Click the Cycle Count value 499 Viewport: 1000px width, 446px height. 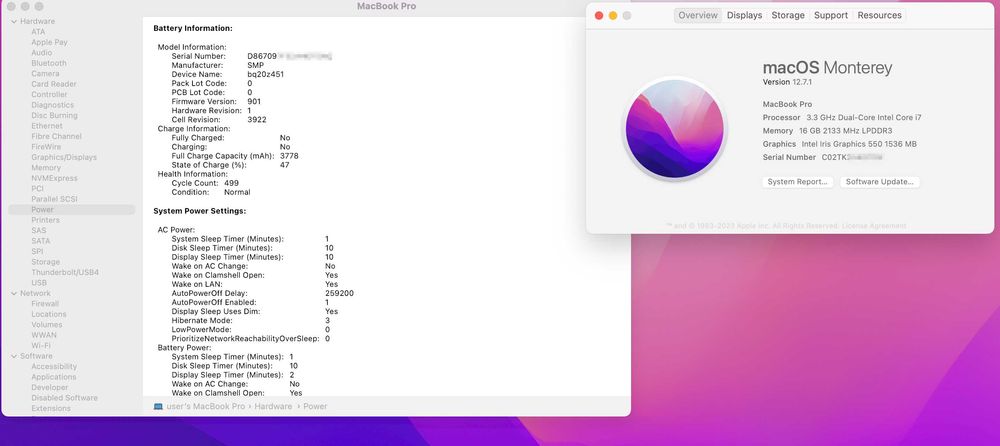pyautogui.click(x=232, y=183)
